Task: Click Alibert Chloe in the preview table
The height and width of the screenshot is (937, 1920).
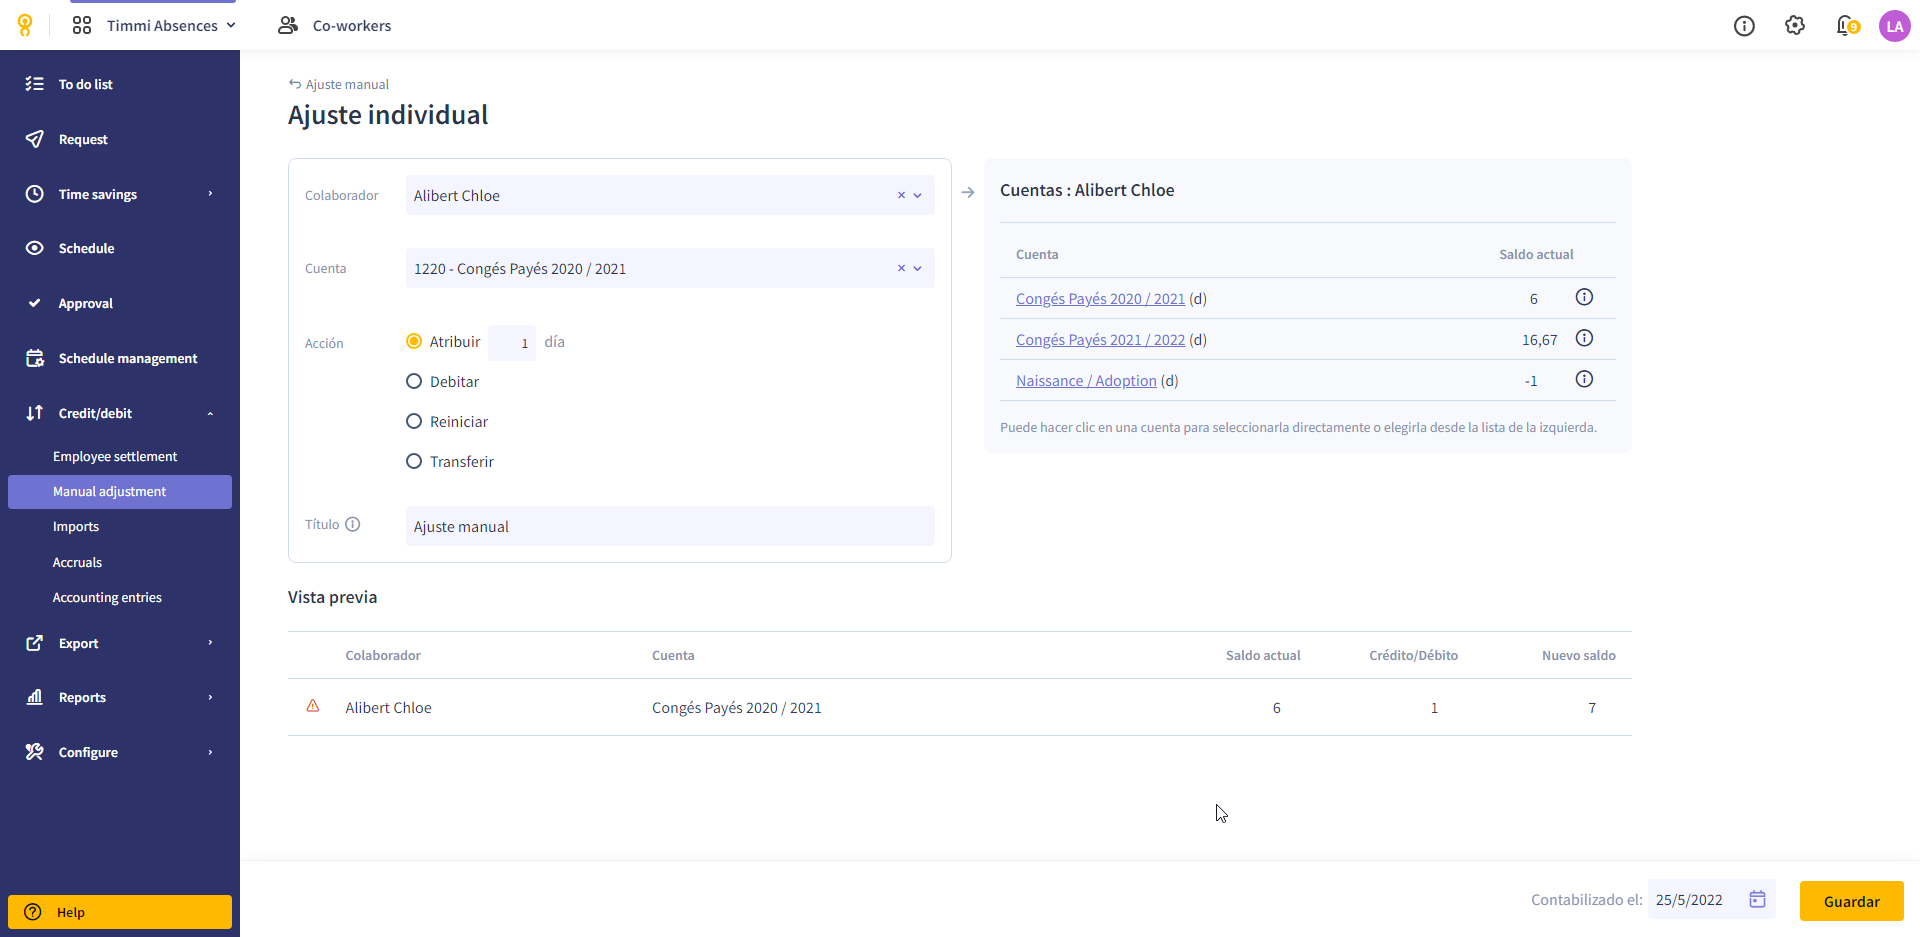Action: pyautogui.click(x=388, y=708)
